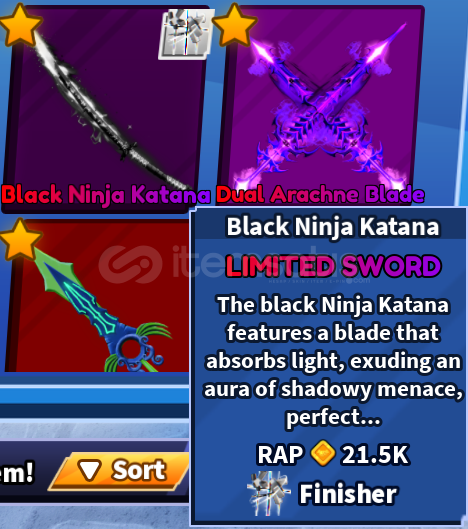This screenshot has height=529, width=468.
Task: Click the star on the red sword card
Action: click(x=21, y=239)
